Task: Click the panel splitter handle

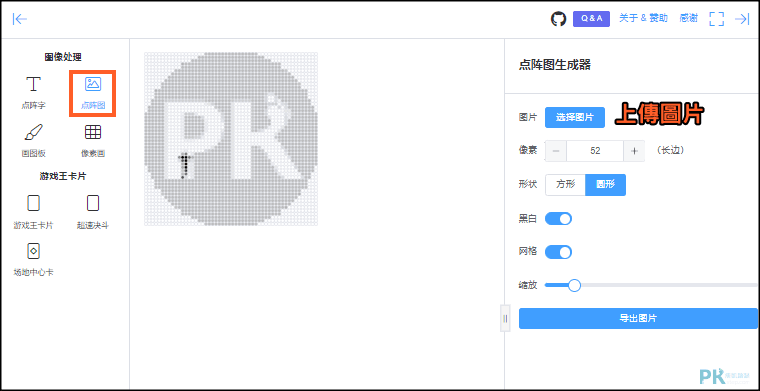Action: coord(505,318)
